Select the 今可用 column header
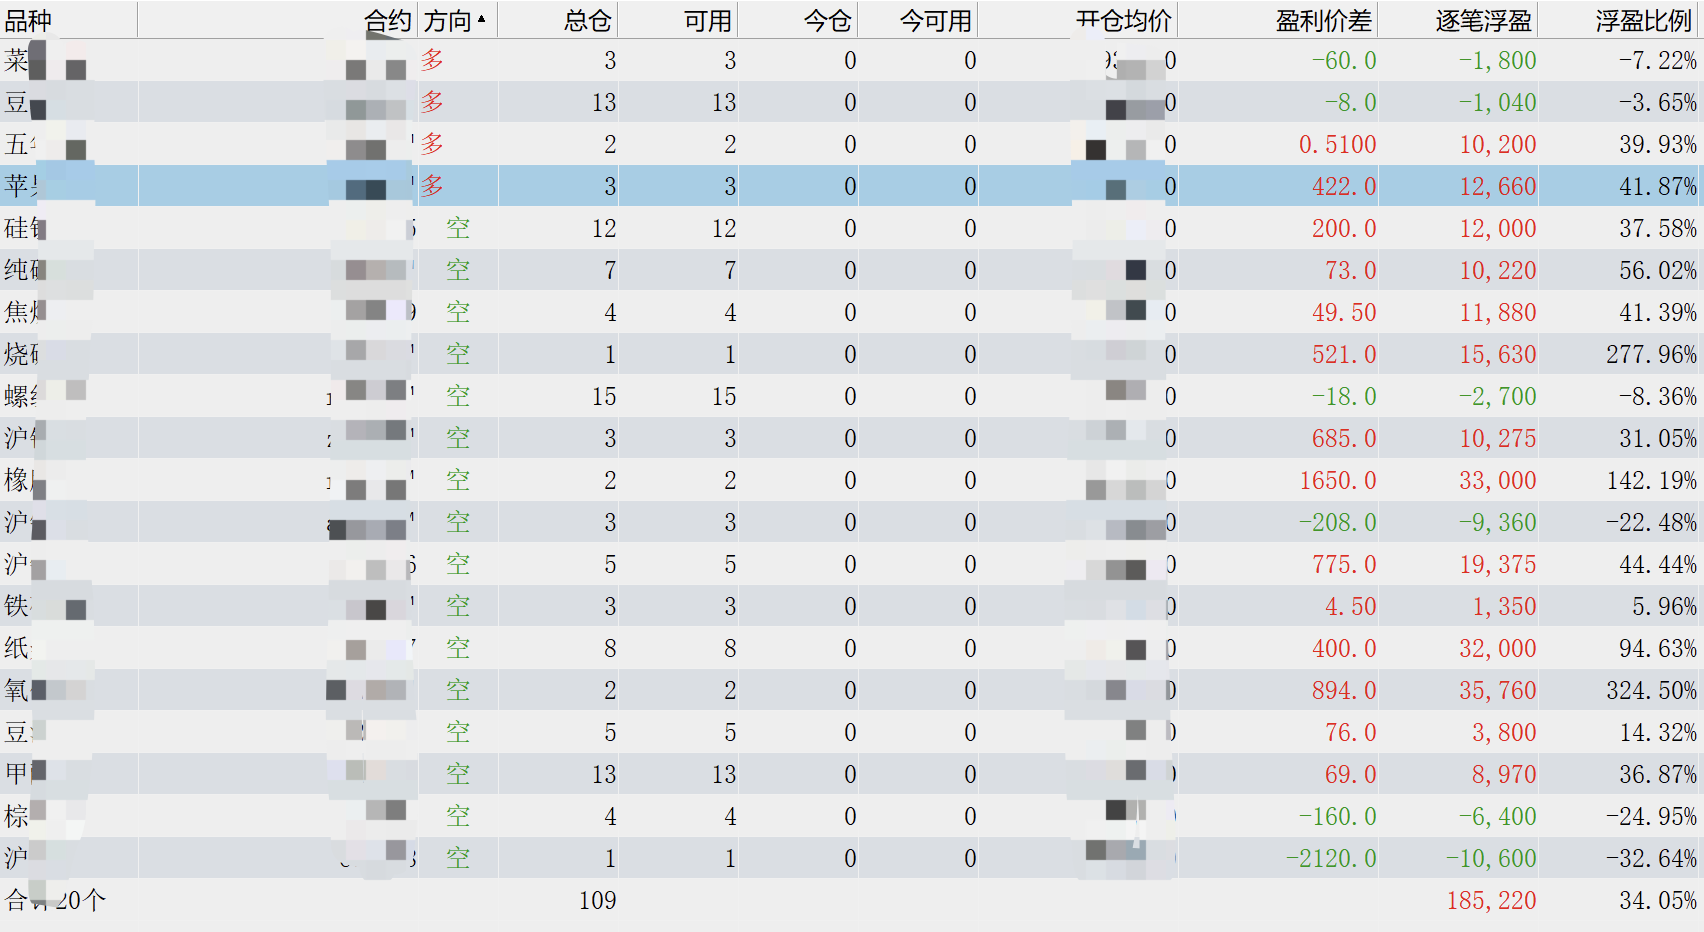Screen dimensions: 1704x932 click(x=935, y=20)
